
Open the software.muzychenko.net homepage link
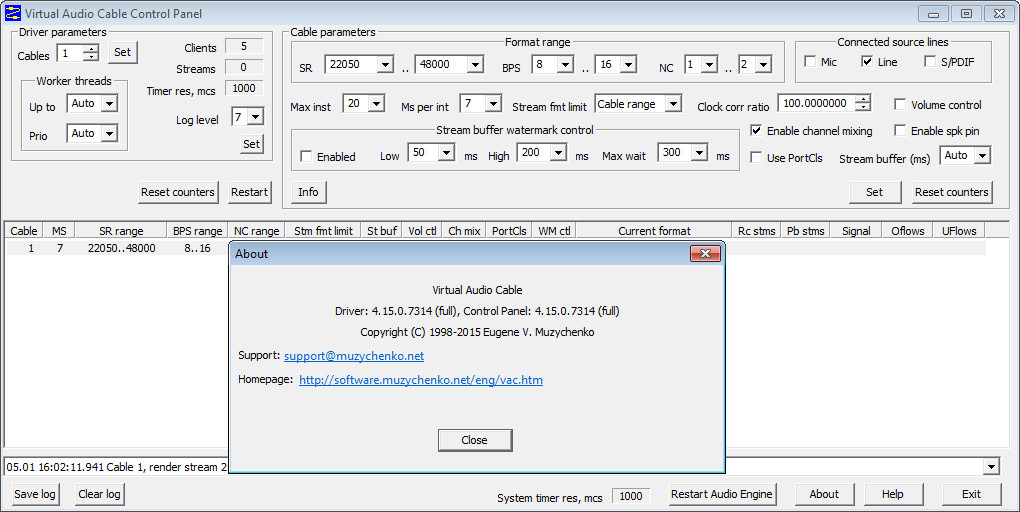tap(421, 380)
